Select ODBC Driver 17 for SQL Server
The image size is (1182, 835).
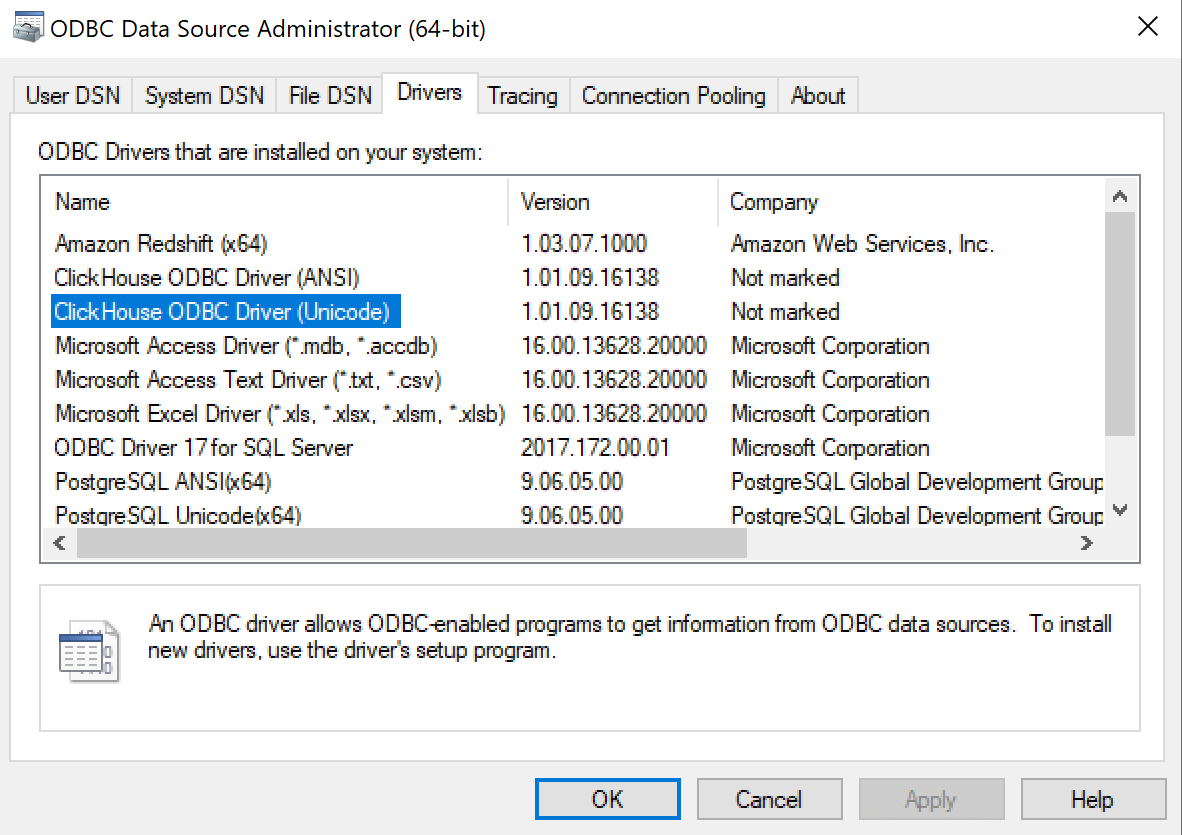[x=204, y=448]
